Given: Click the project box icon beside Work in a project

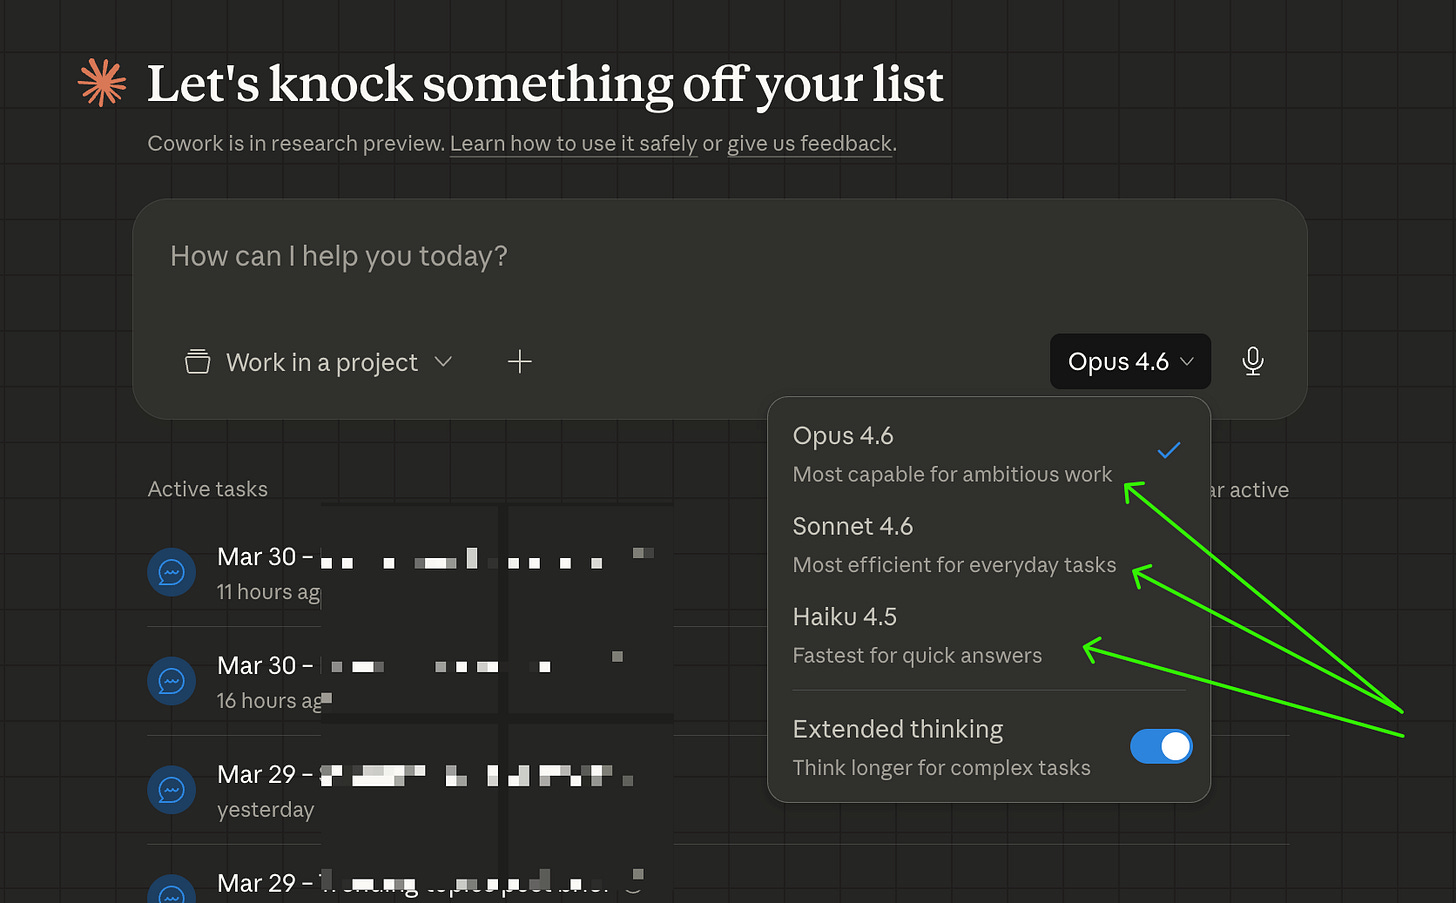Looking at the screenshot, I should [x=196, y=361].
